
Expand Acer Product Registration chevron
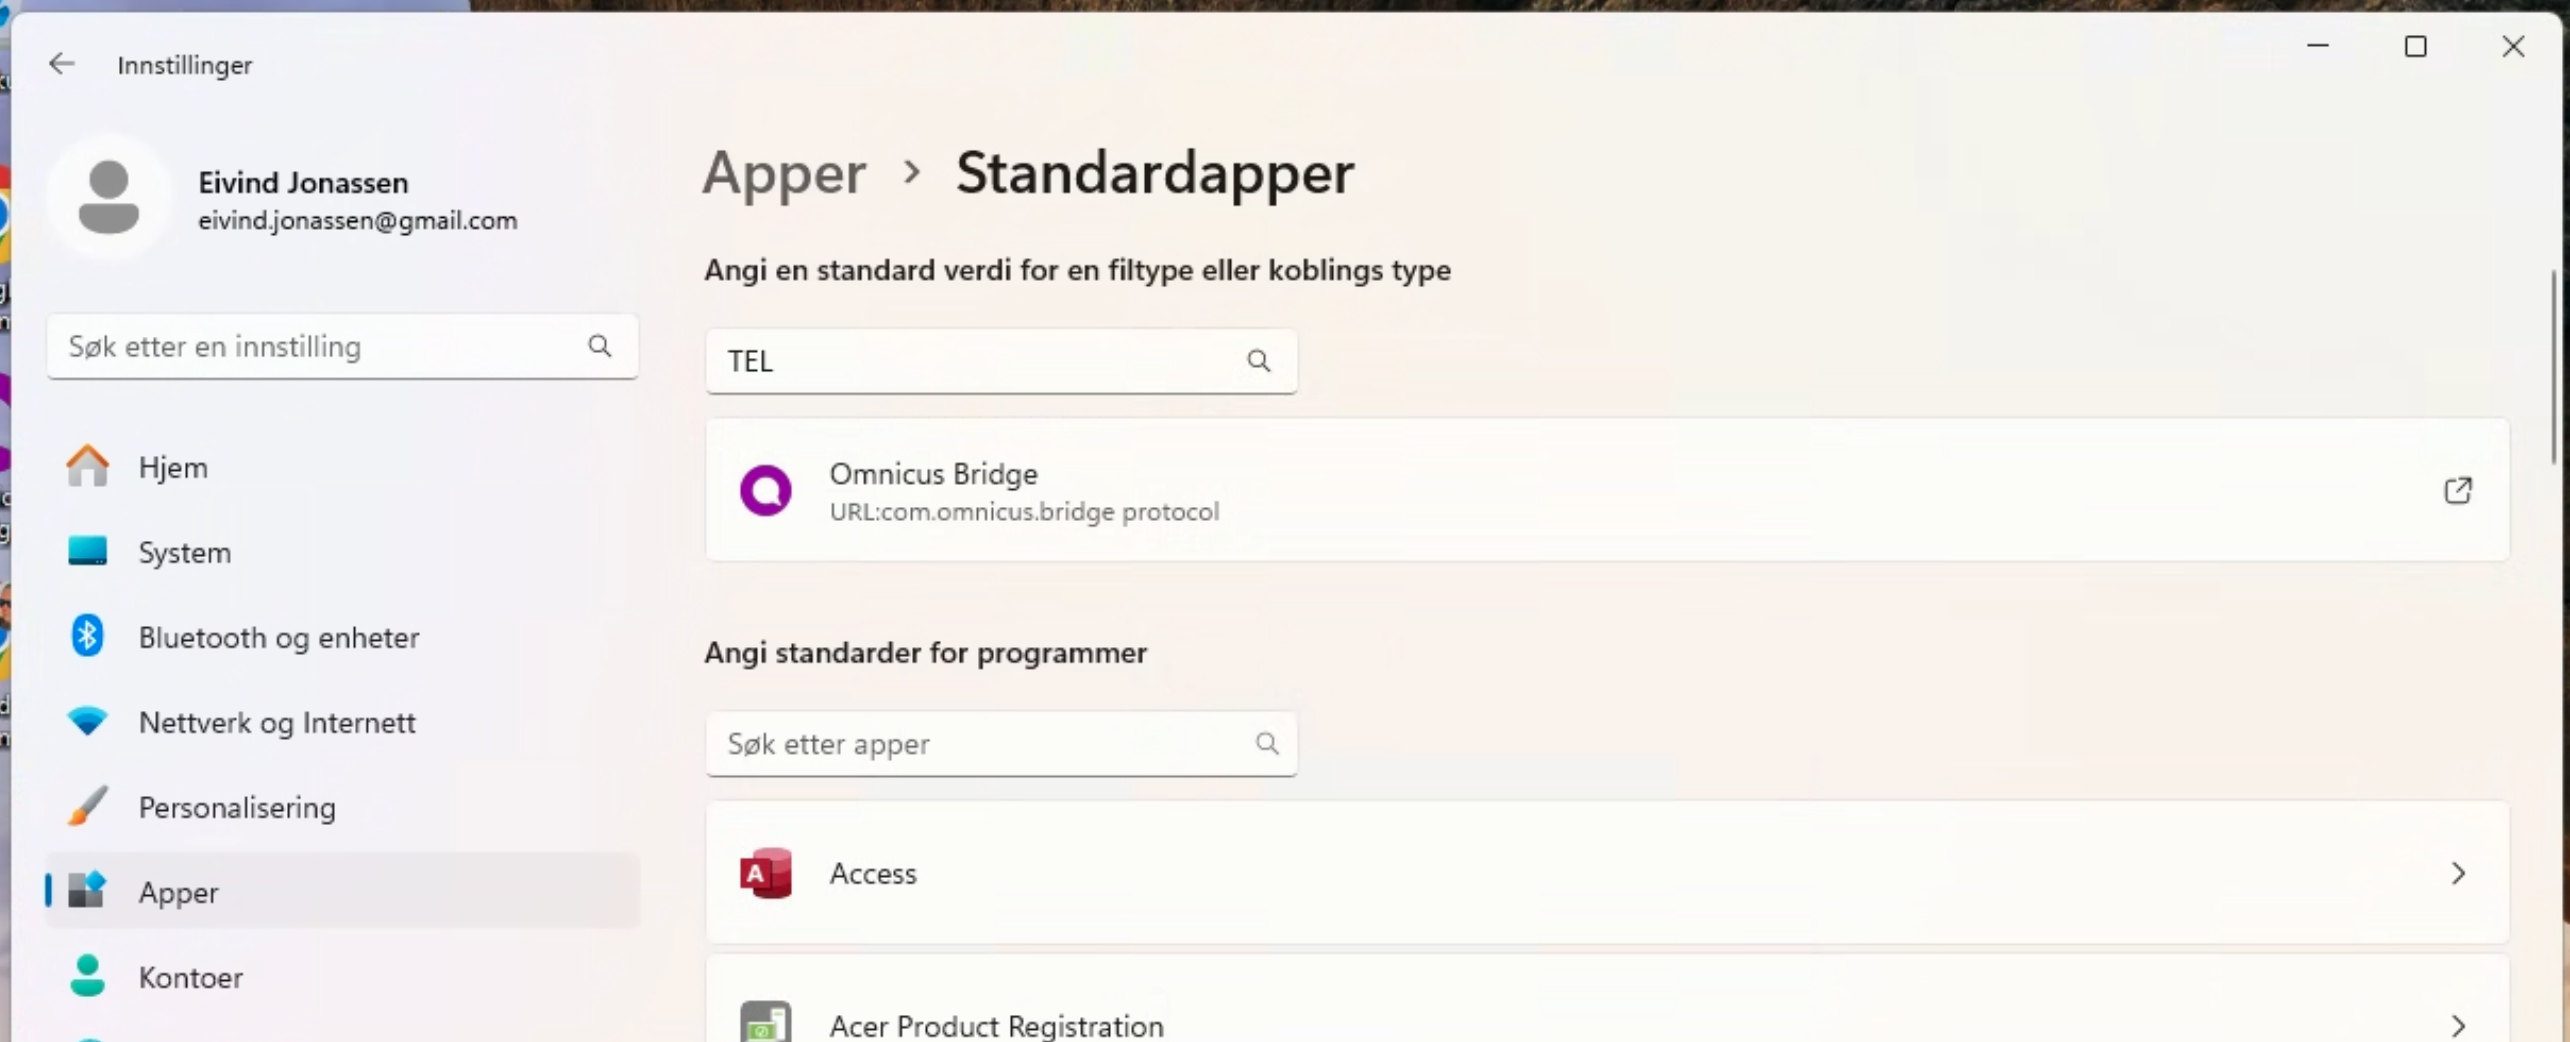2457,1025
